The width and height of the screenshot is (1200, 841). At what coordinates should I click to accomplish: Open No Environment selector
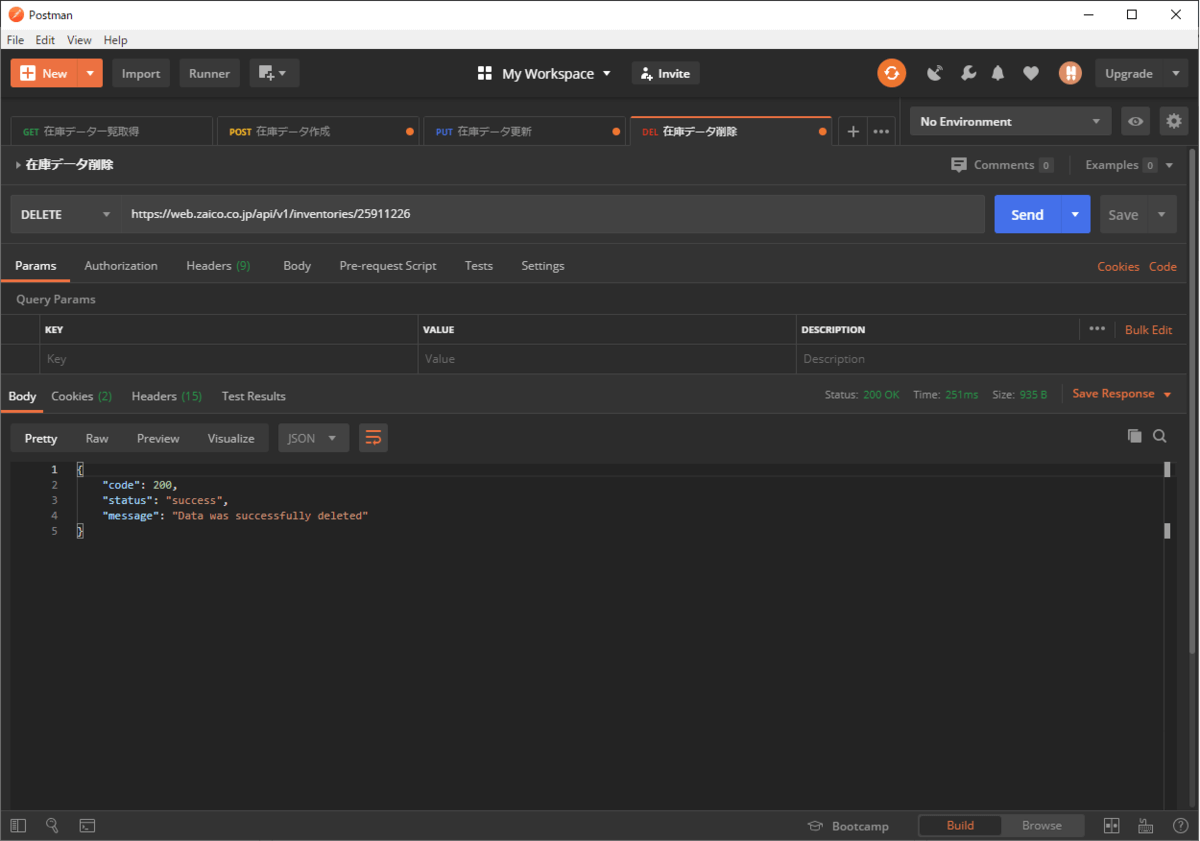[1010, 121]
